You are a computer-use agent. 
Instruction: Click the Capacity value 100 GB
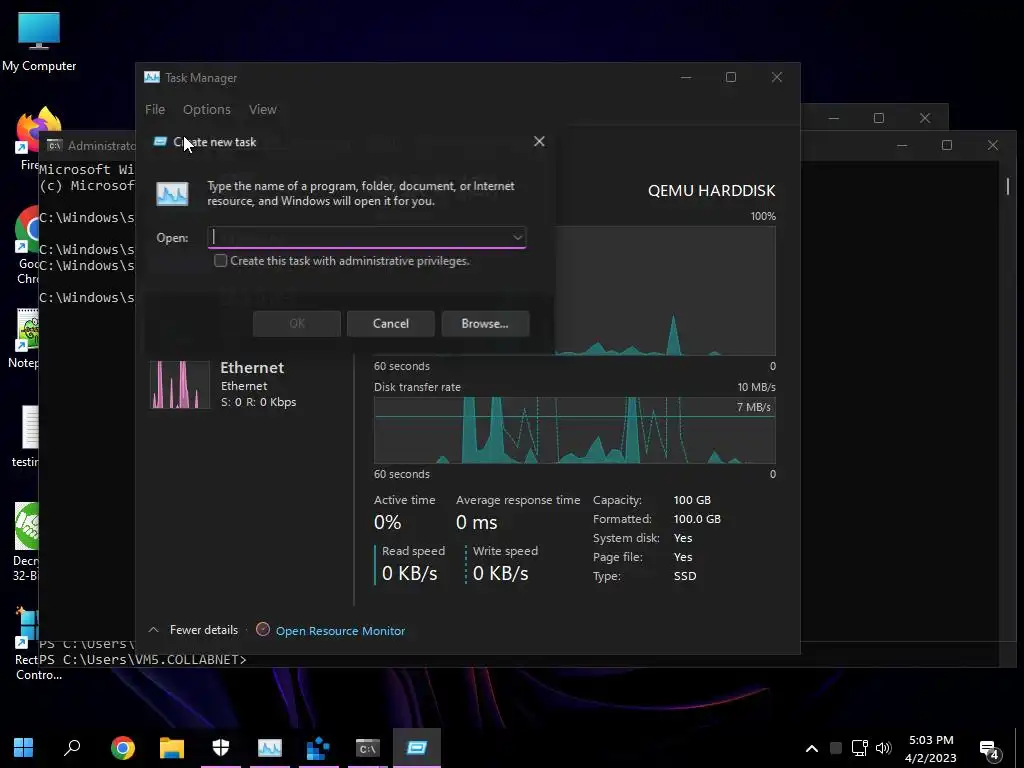tap(692, 500)
